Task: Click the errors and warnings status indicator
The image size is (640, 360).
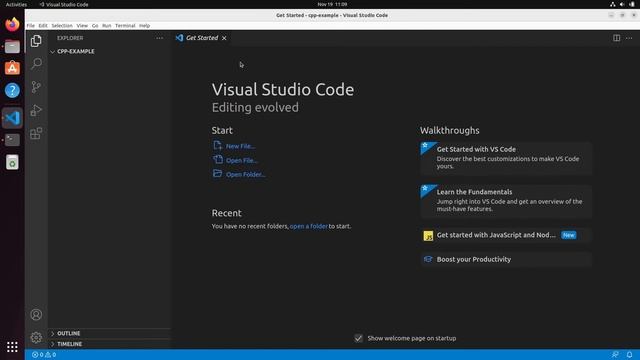Action: (44, 355)
